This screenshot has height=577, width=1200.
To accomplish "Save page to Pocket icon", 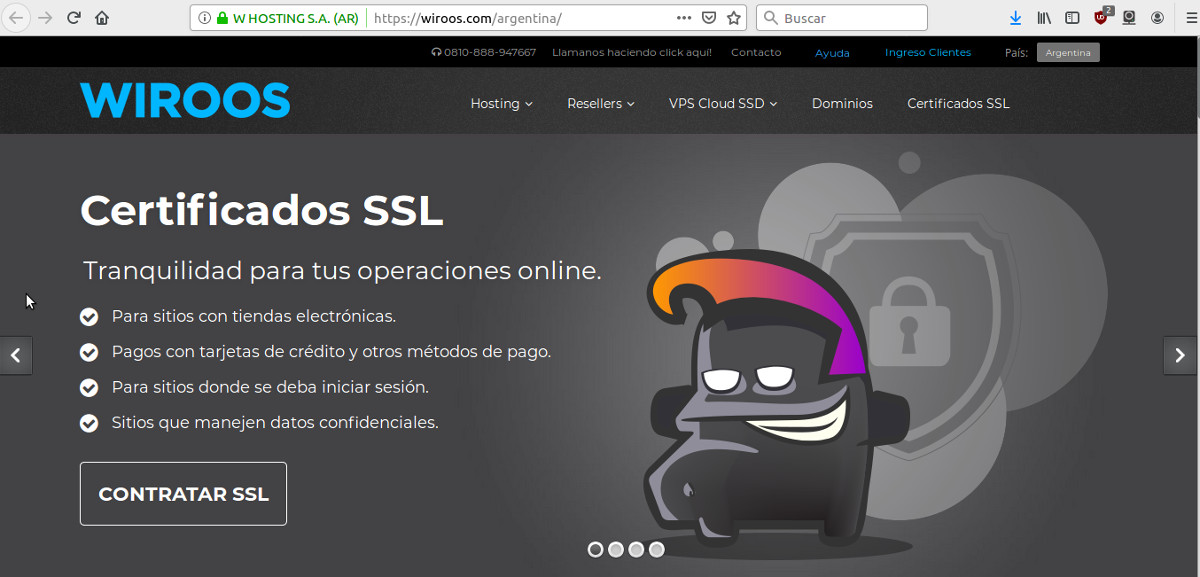I will (x=709, y=18).
